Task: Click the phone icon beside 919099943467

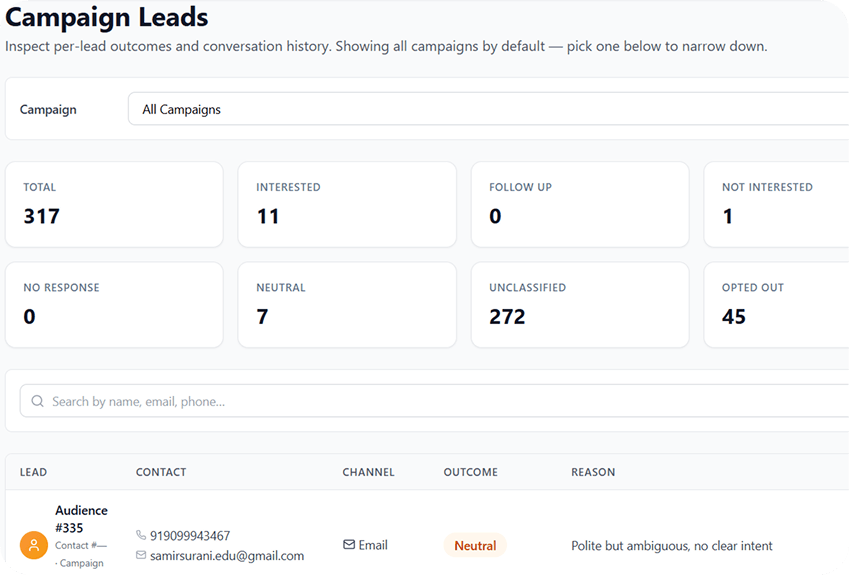Action: (x=141, y=535)
